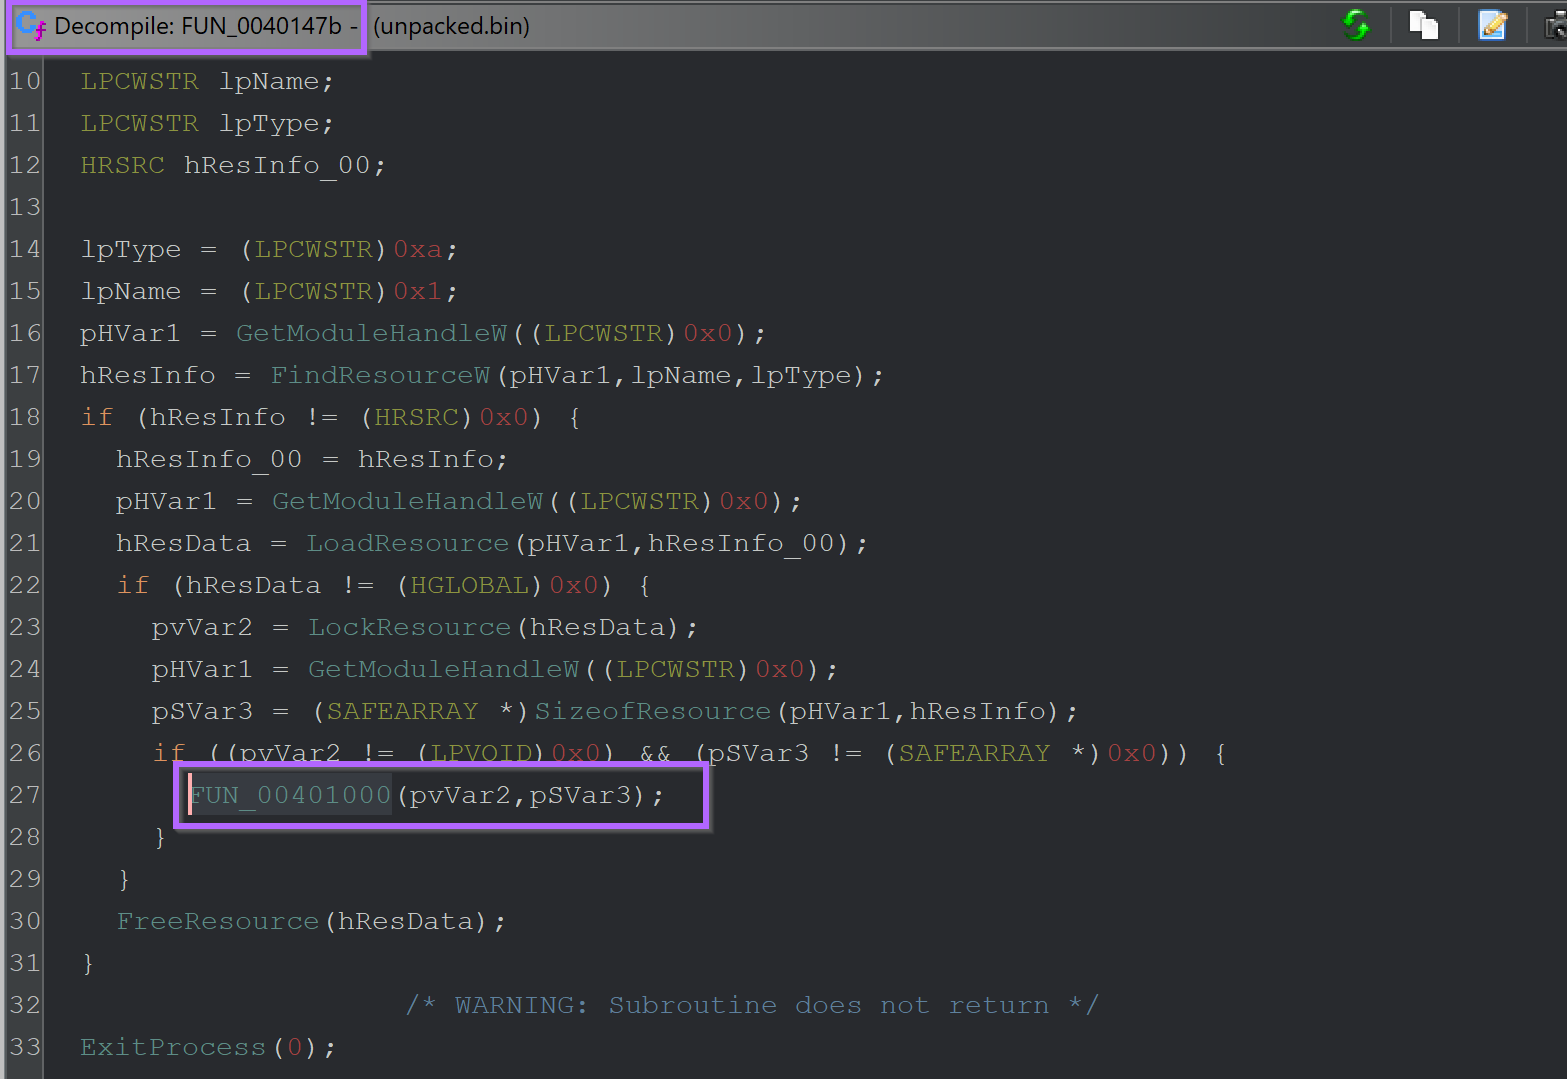
Task: Click FreeResource function on line 30
Action: pyautogui.click(x=218, y=921)
